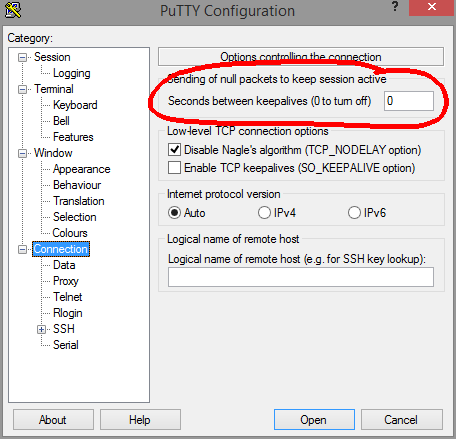Open Appearance settings
The width and height of the screenshot is (456, 439).
tap(82, 169)
